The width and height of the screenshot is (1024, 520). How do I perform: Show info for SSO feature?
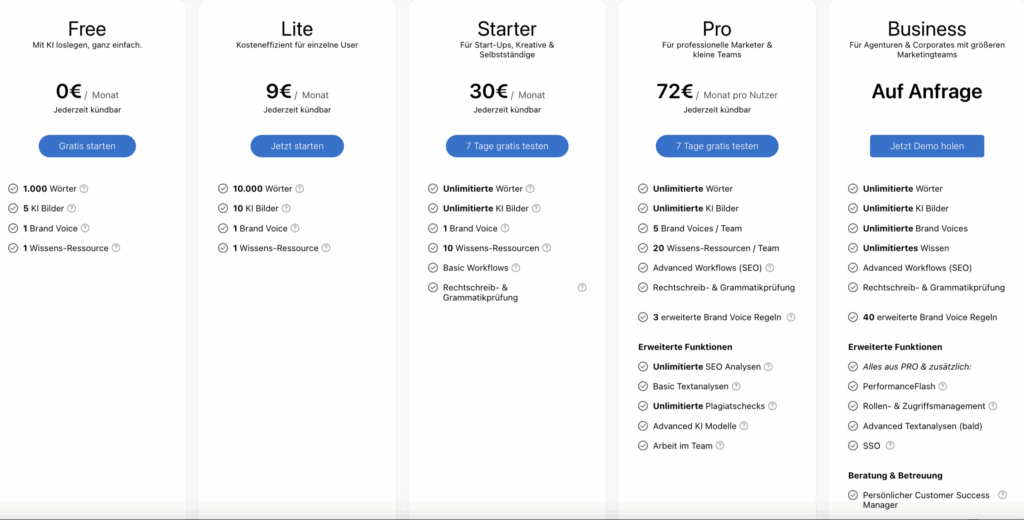tap(889, 446)
